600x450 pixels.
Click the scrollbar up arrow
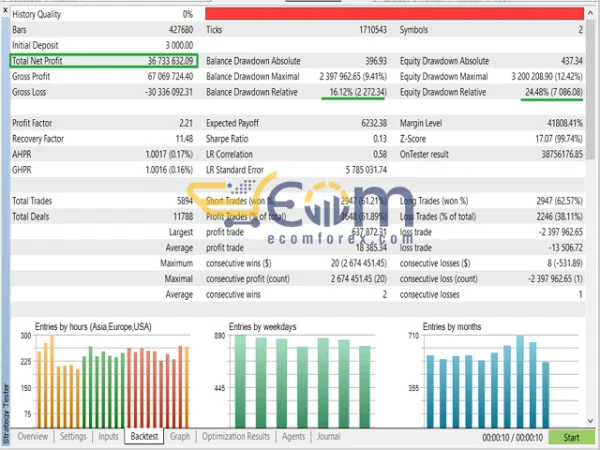[x=590, y=13]
